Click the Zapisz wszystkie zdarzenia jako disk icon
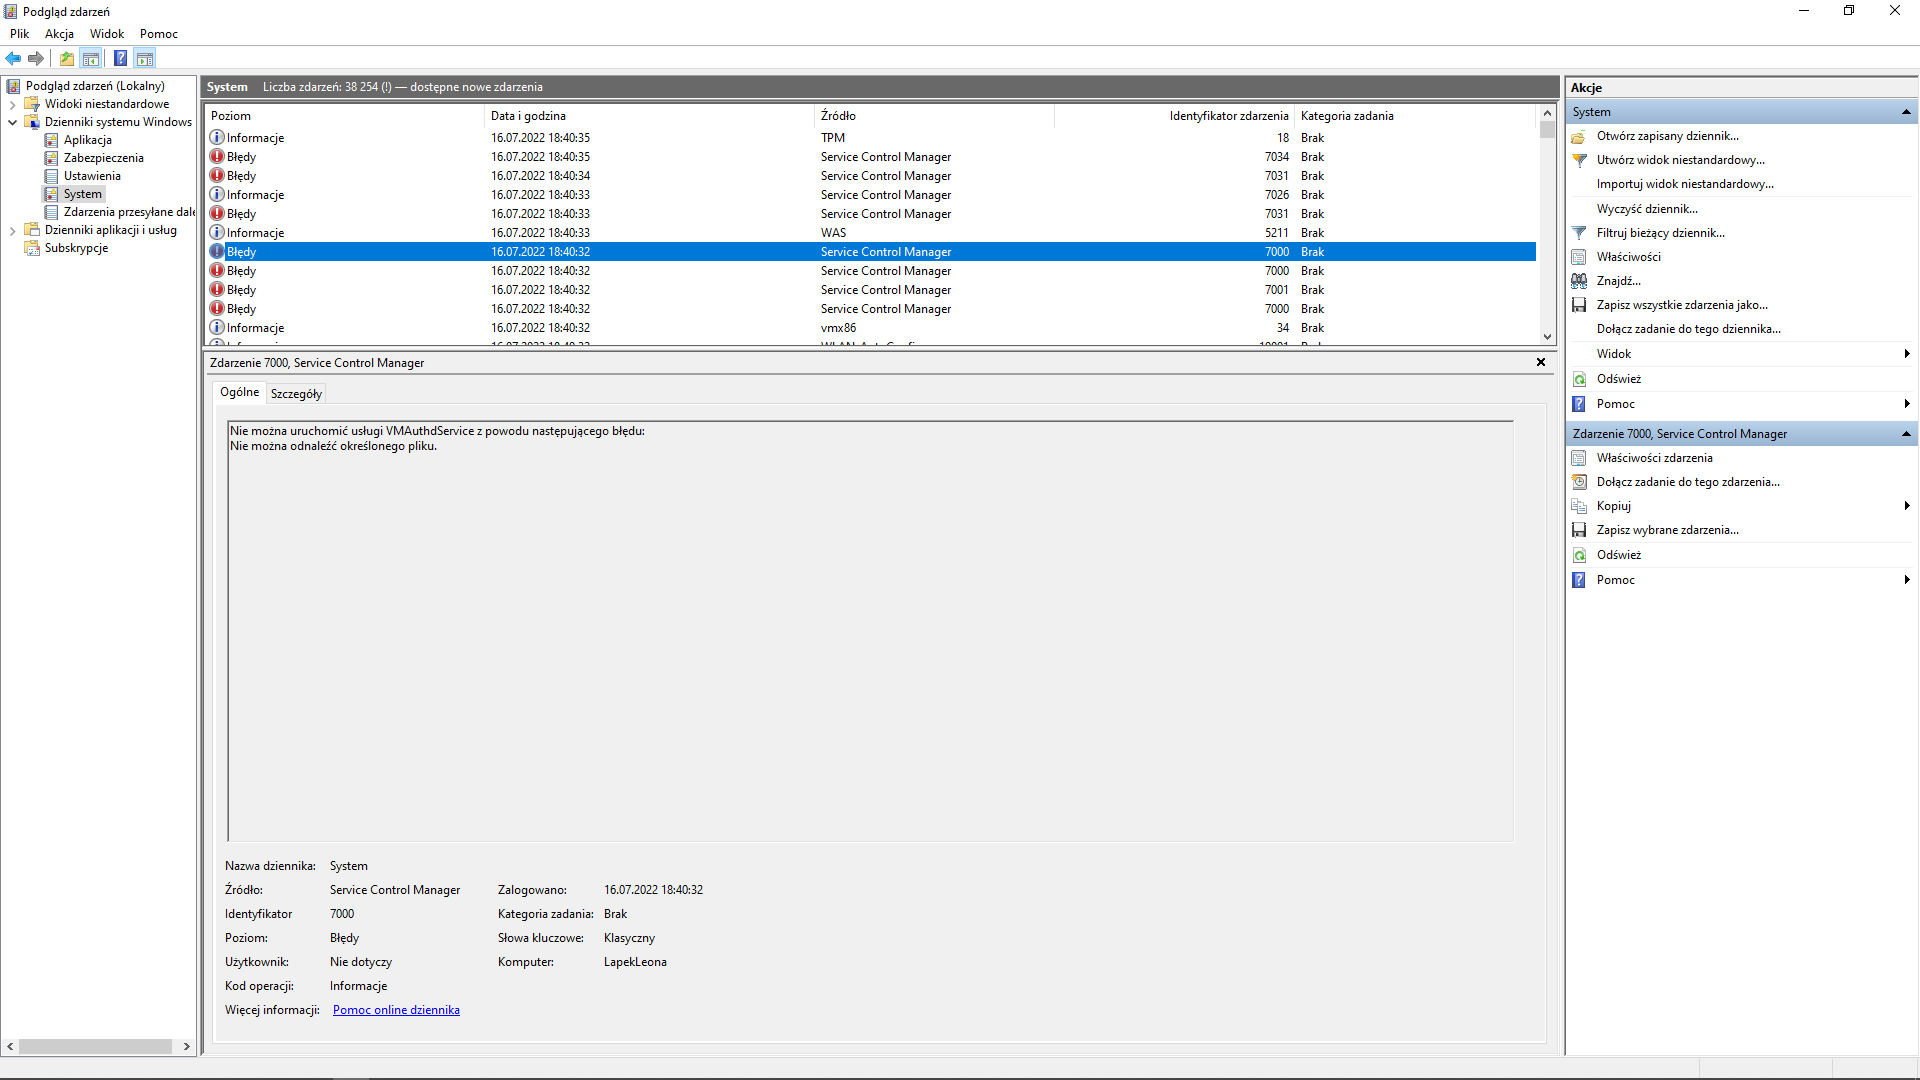 1579,305
